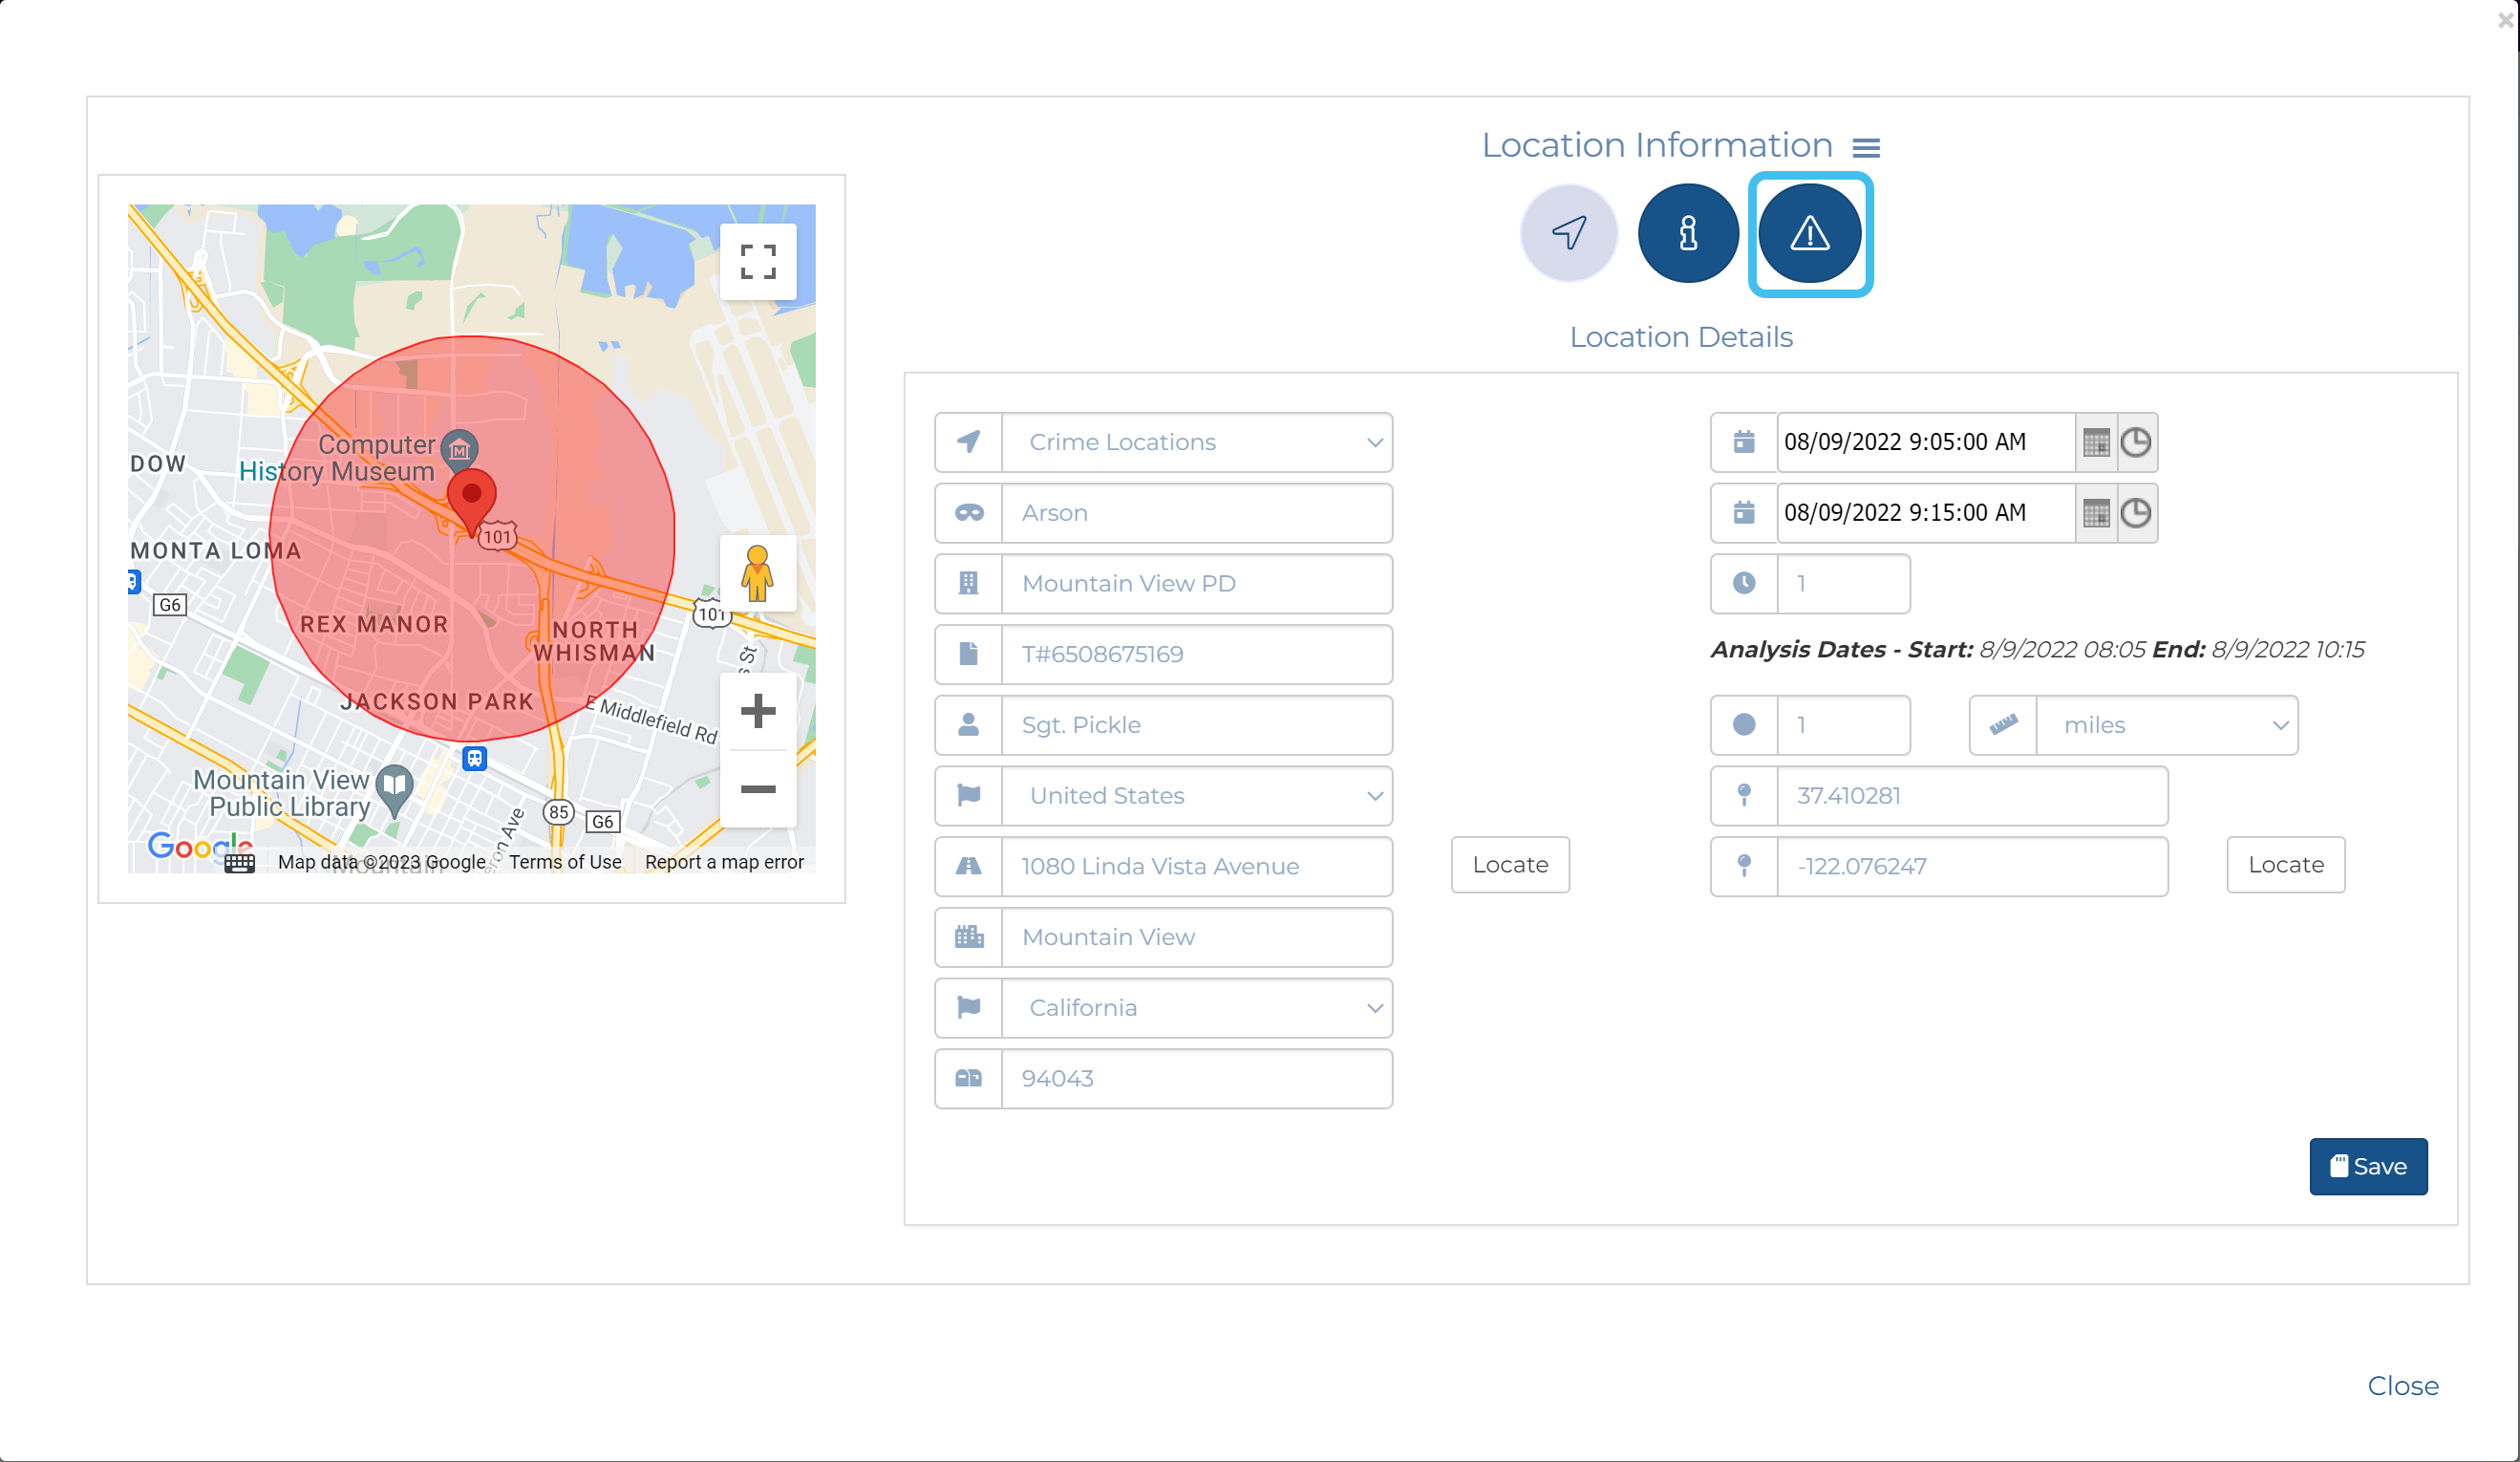Toggle fullscreen view on the map
2520x1462 pixels.
(x=758, y=262)
